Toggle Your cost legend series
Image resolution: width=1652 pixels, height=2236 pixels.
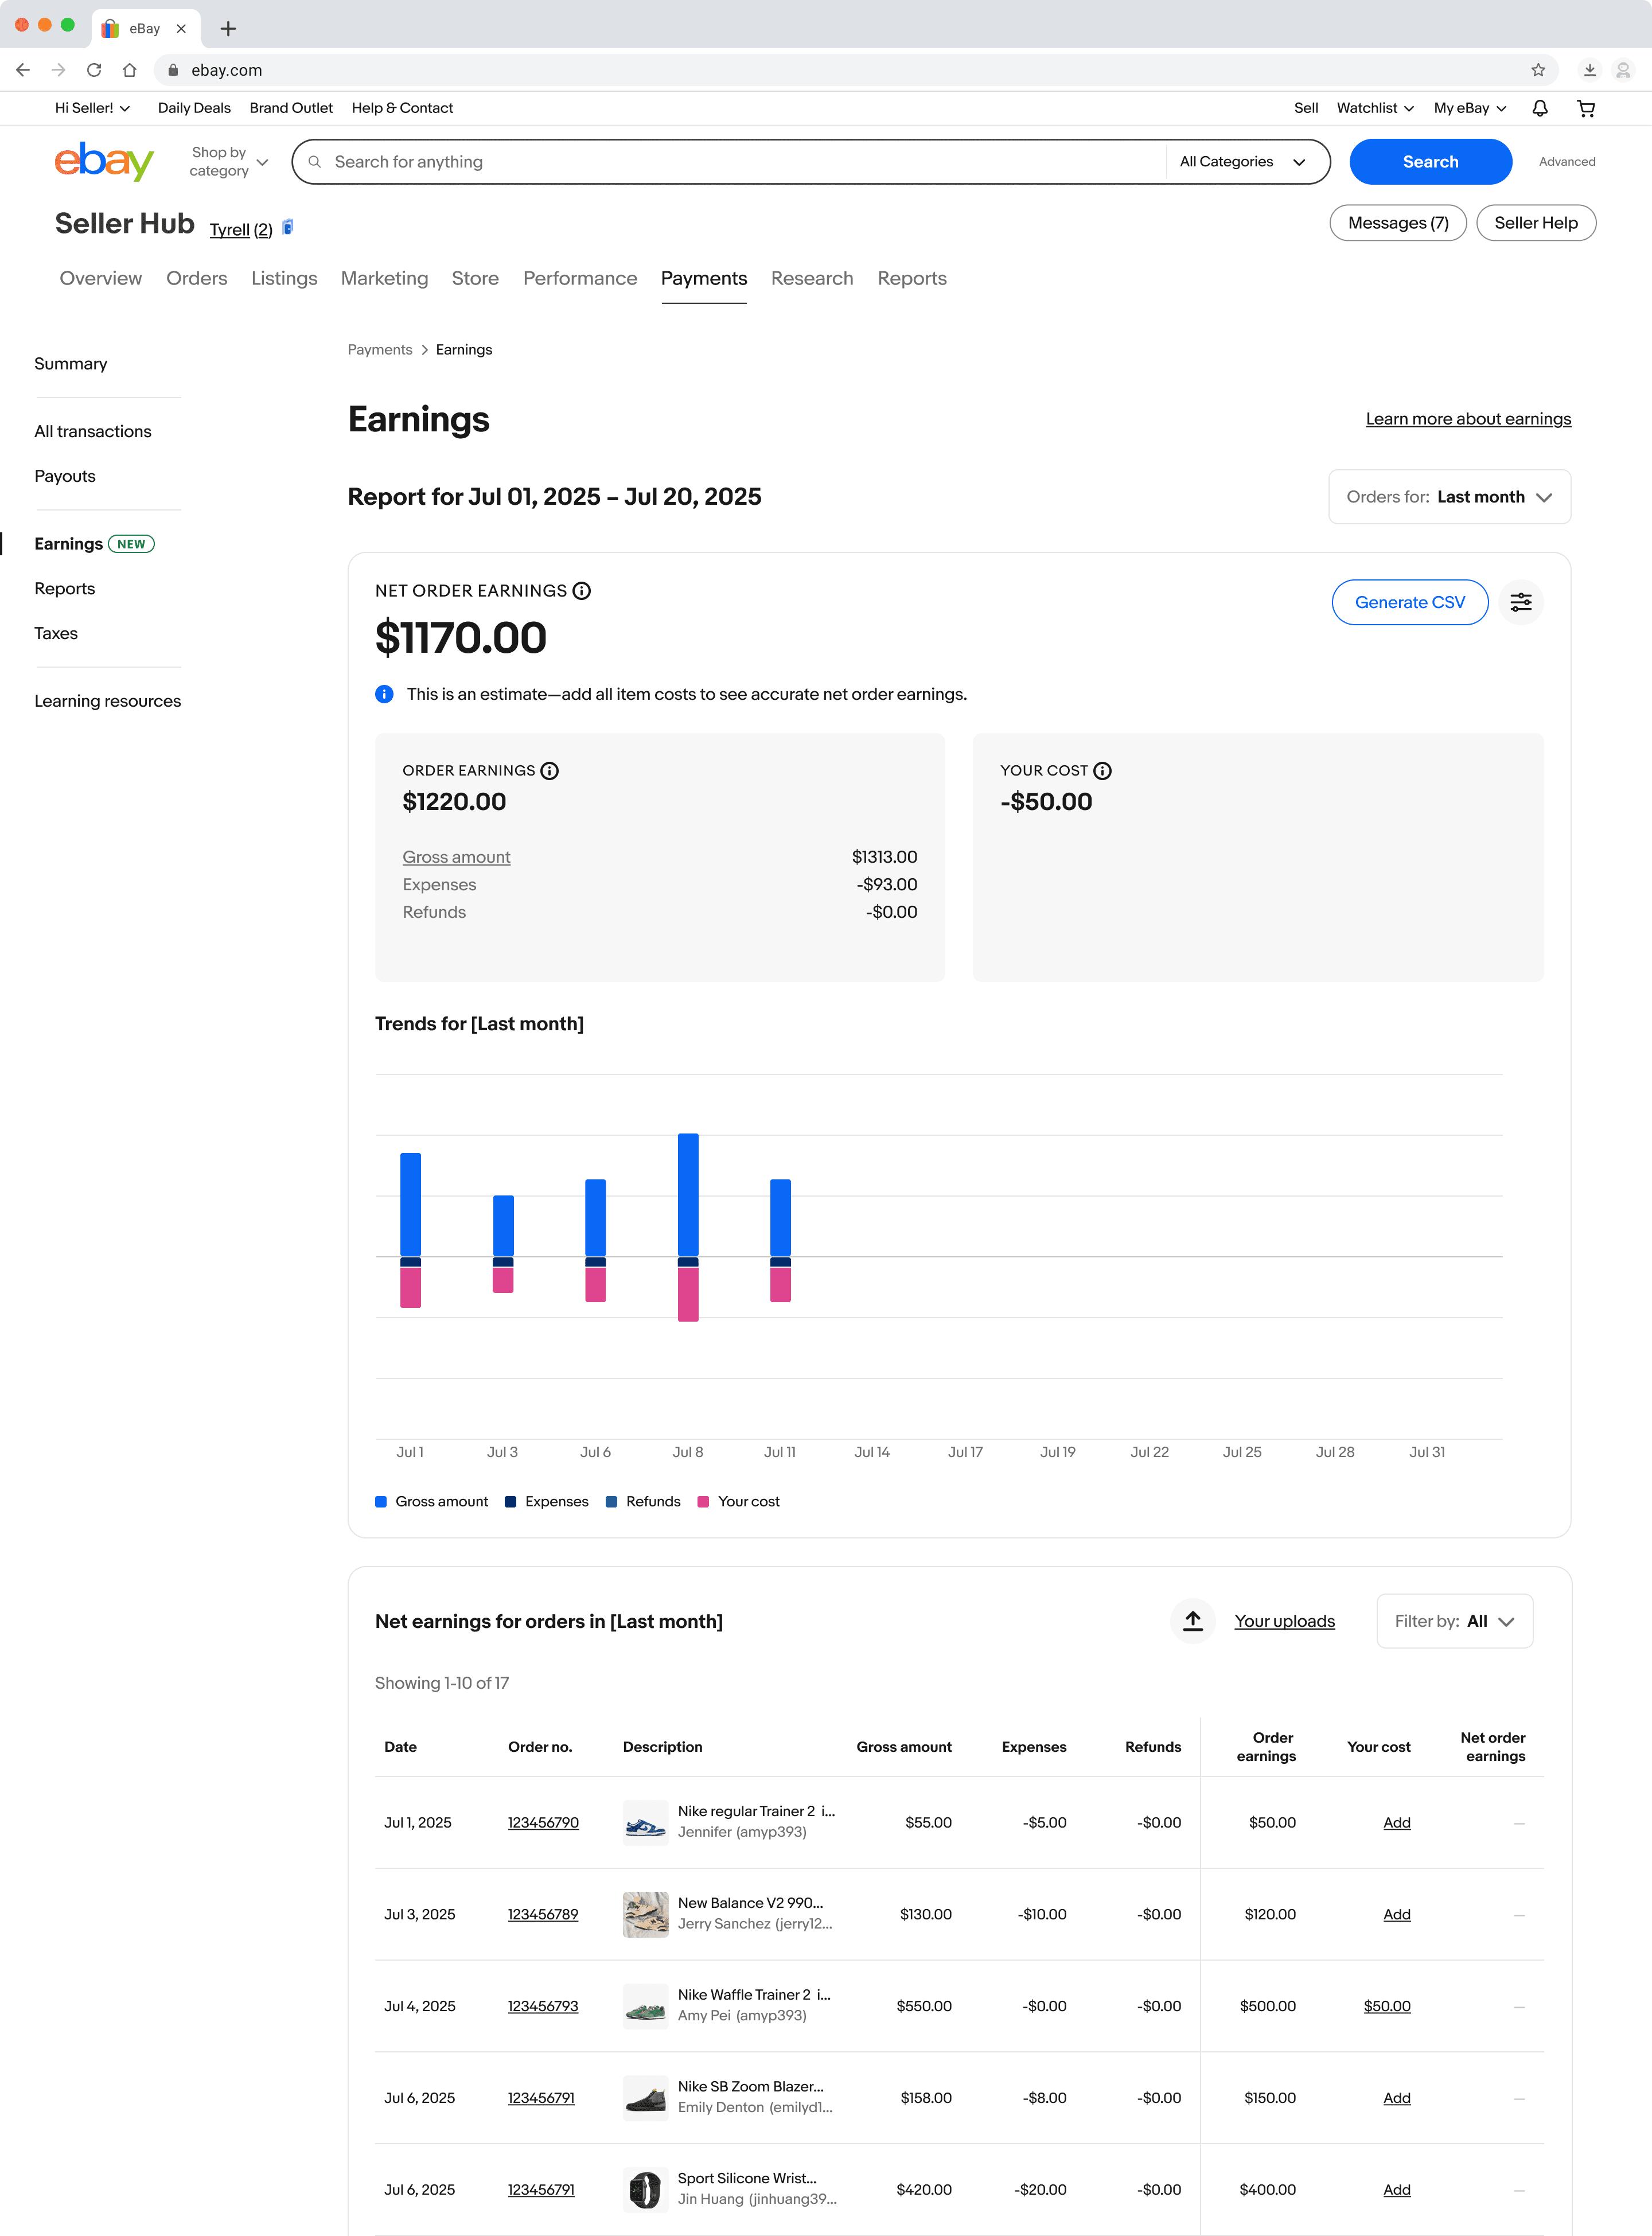pos(738,1501)
